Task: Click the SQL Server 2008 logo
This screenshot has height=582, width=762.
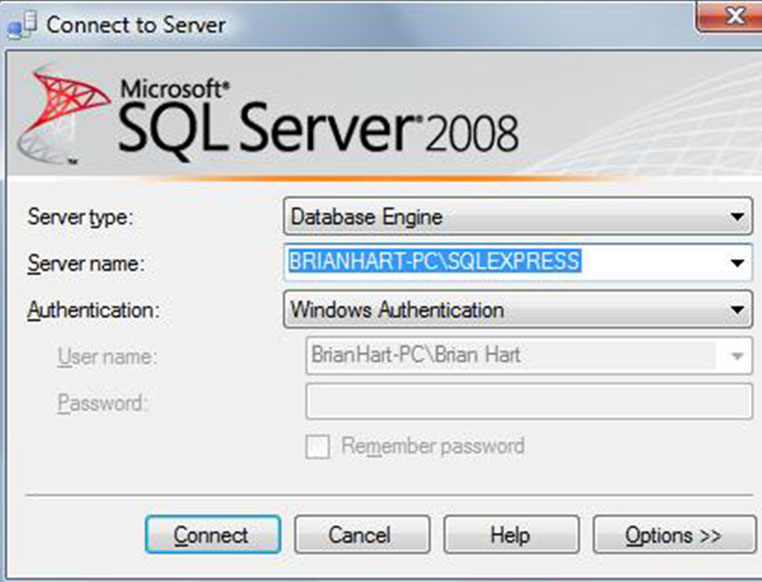Action: click(x=269, y=115)
